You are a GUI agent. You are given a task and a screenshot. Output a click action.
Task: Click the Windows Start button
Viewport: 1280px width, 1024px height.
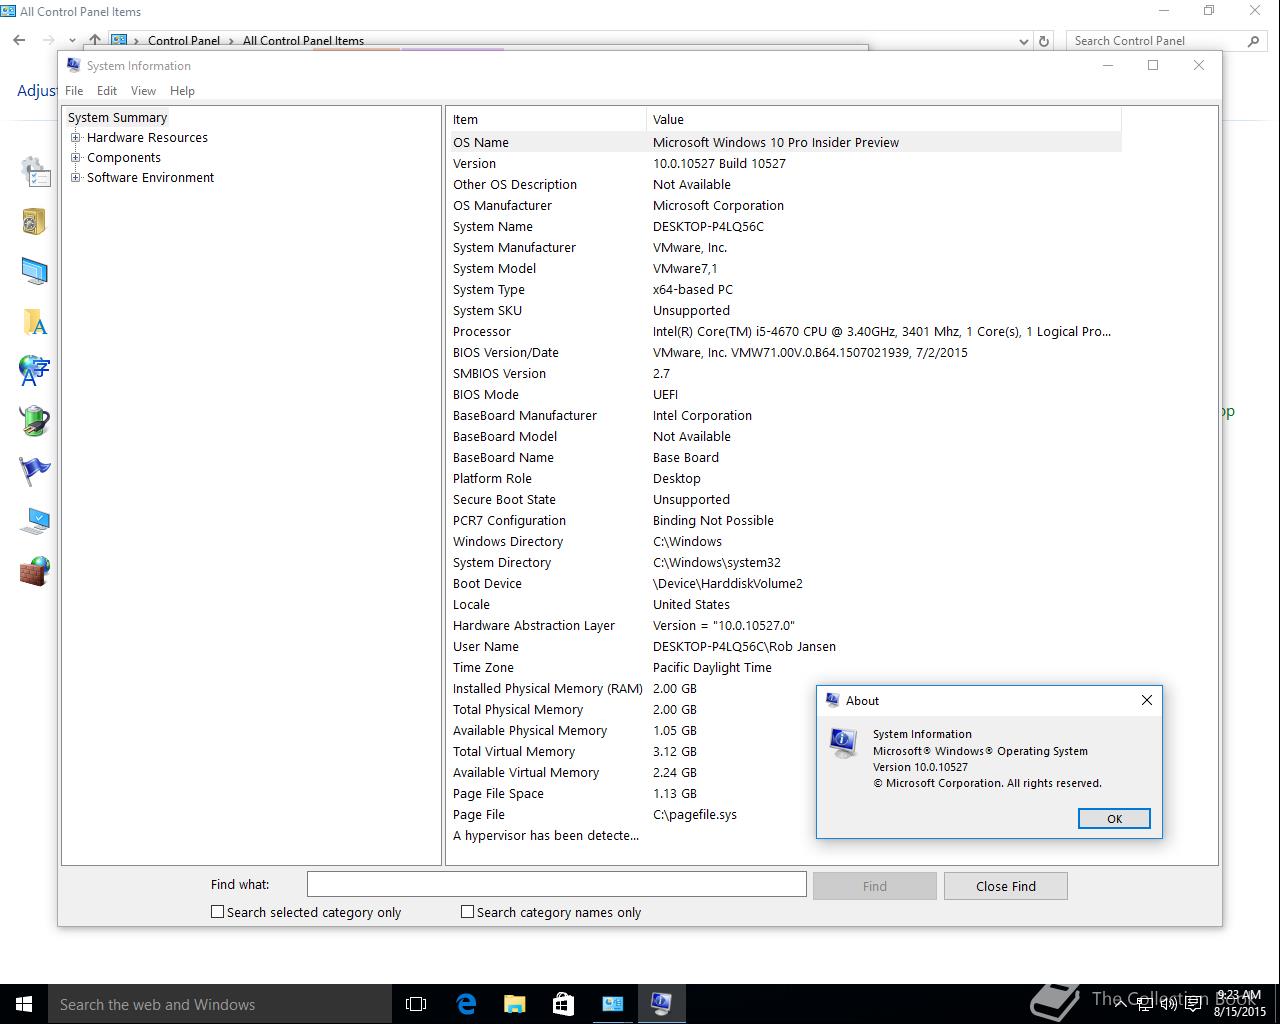pos(24,1004)
